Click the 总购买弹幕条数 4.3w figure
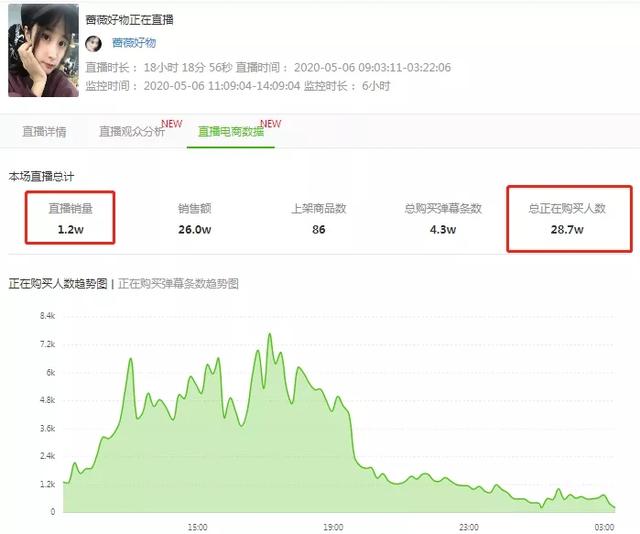 pos(443,229)
